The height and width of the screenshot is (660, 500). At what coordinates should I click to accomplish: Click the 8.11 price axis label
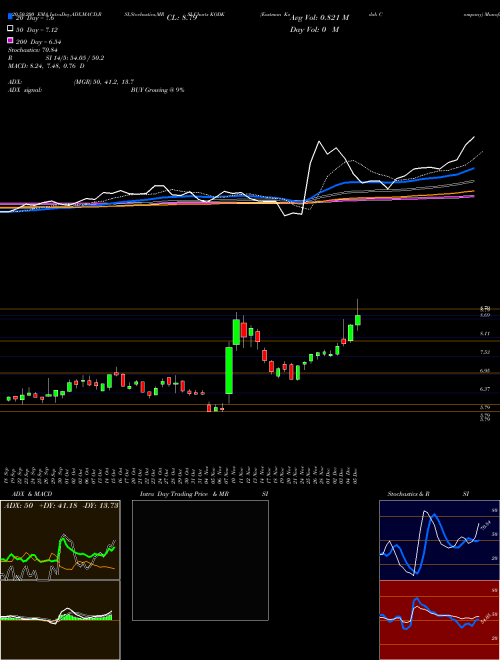[x=485, y=334]
